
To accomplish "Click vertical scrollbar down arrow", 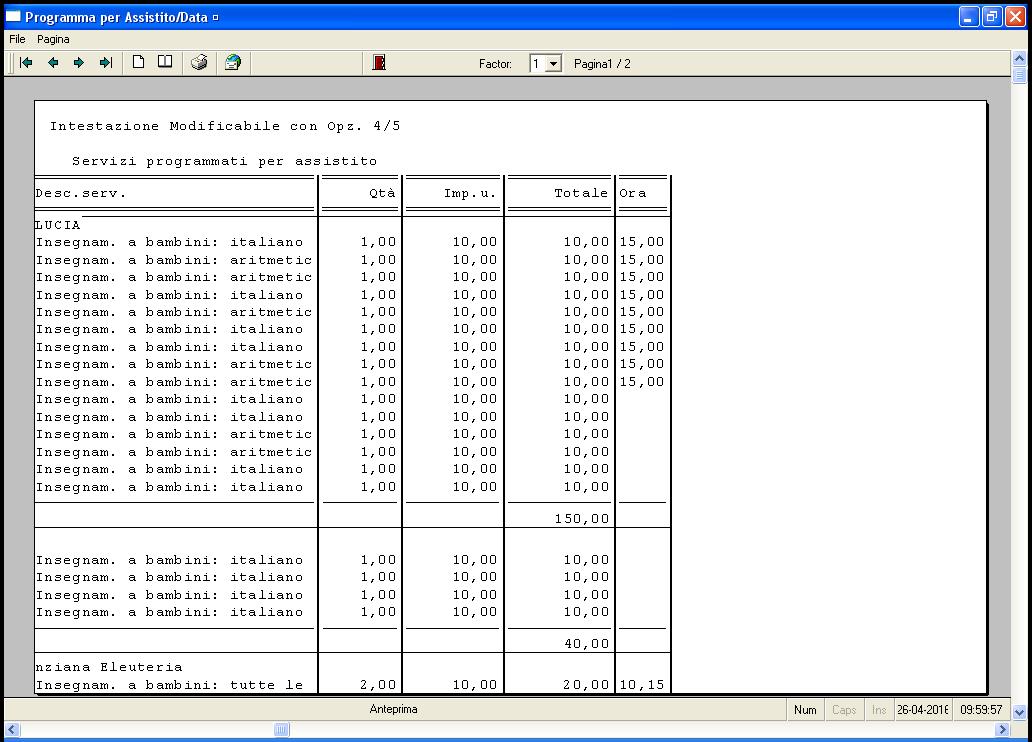I will tap(1019, 712).
